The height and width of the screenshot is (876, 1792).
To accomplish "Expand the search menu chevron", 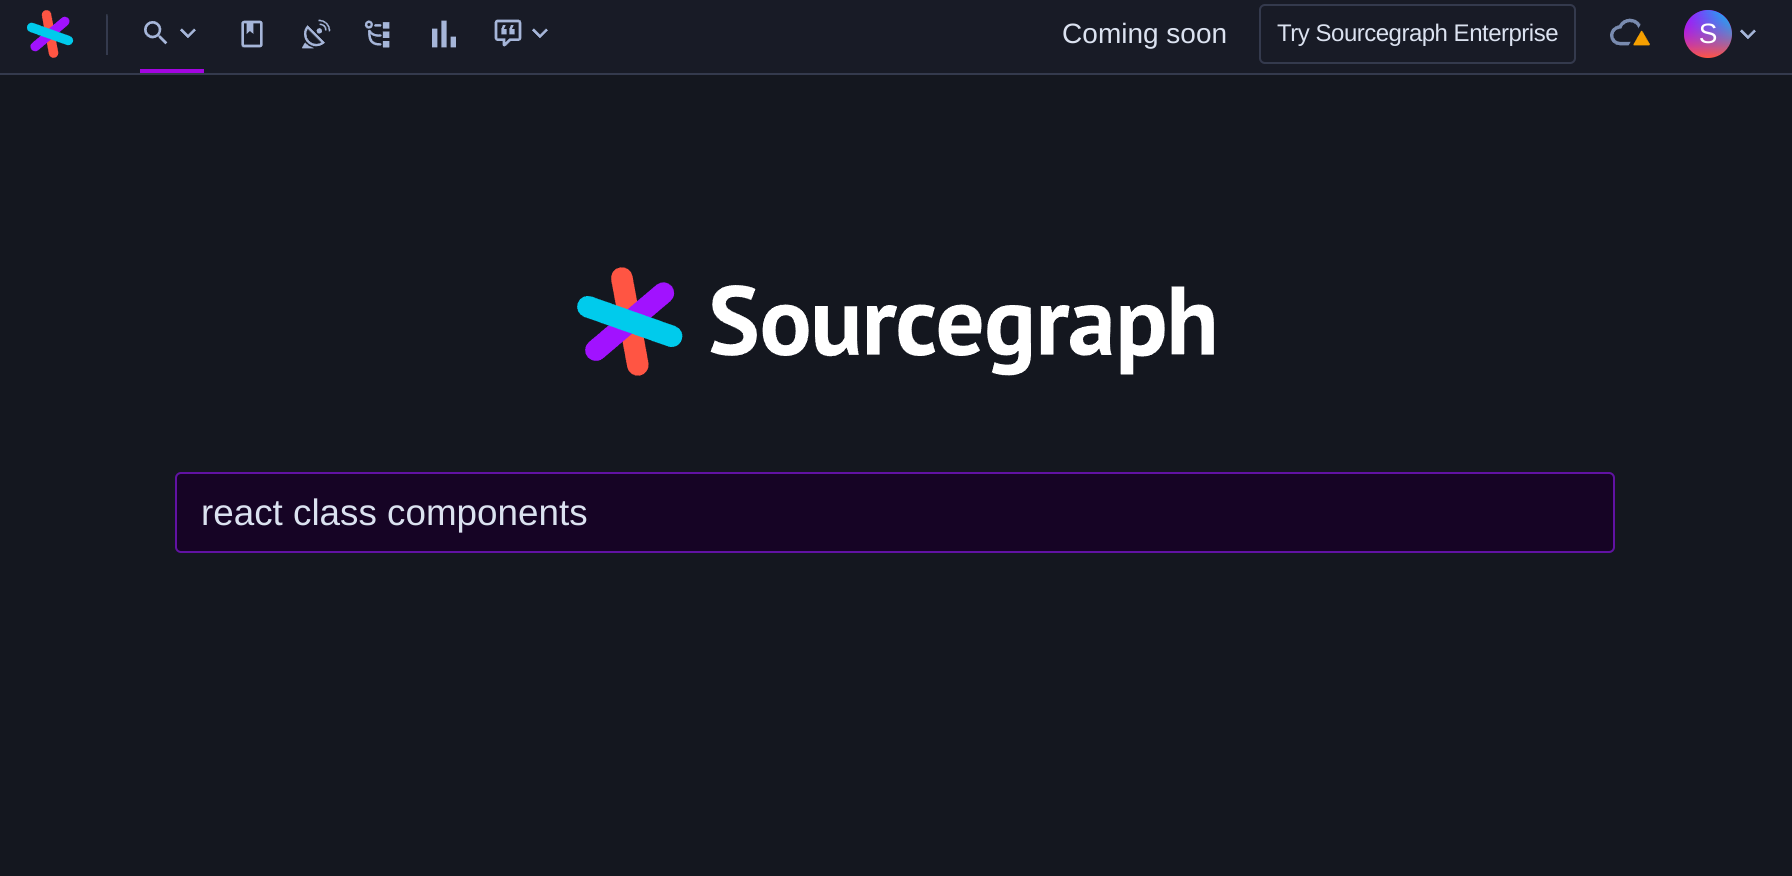I will pyautogui.click(x=188, y=33).
